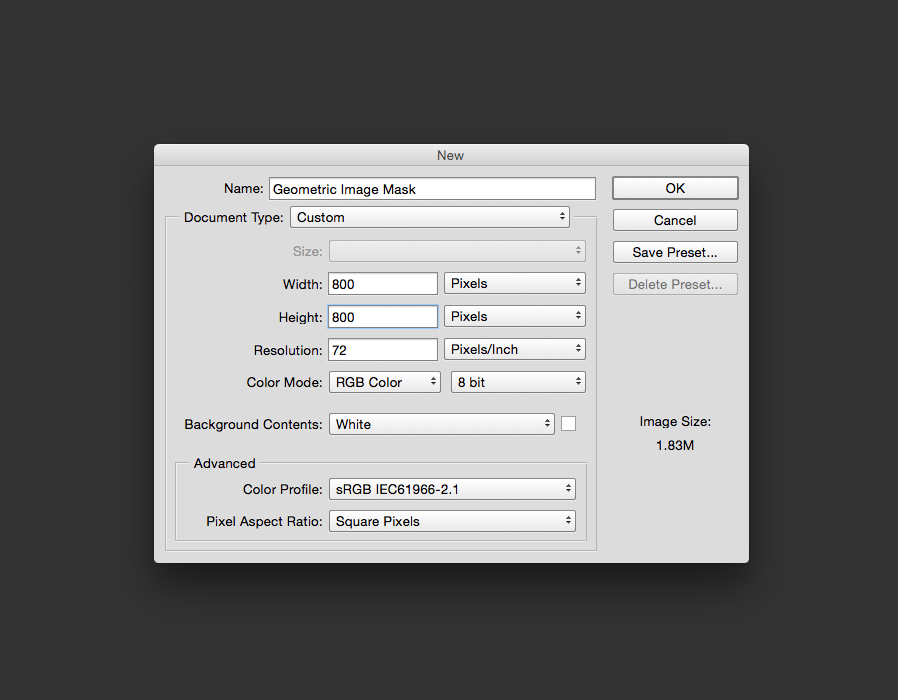Open the Height units dropdown
Viewport: 898px width, 700px height.
515,316
